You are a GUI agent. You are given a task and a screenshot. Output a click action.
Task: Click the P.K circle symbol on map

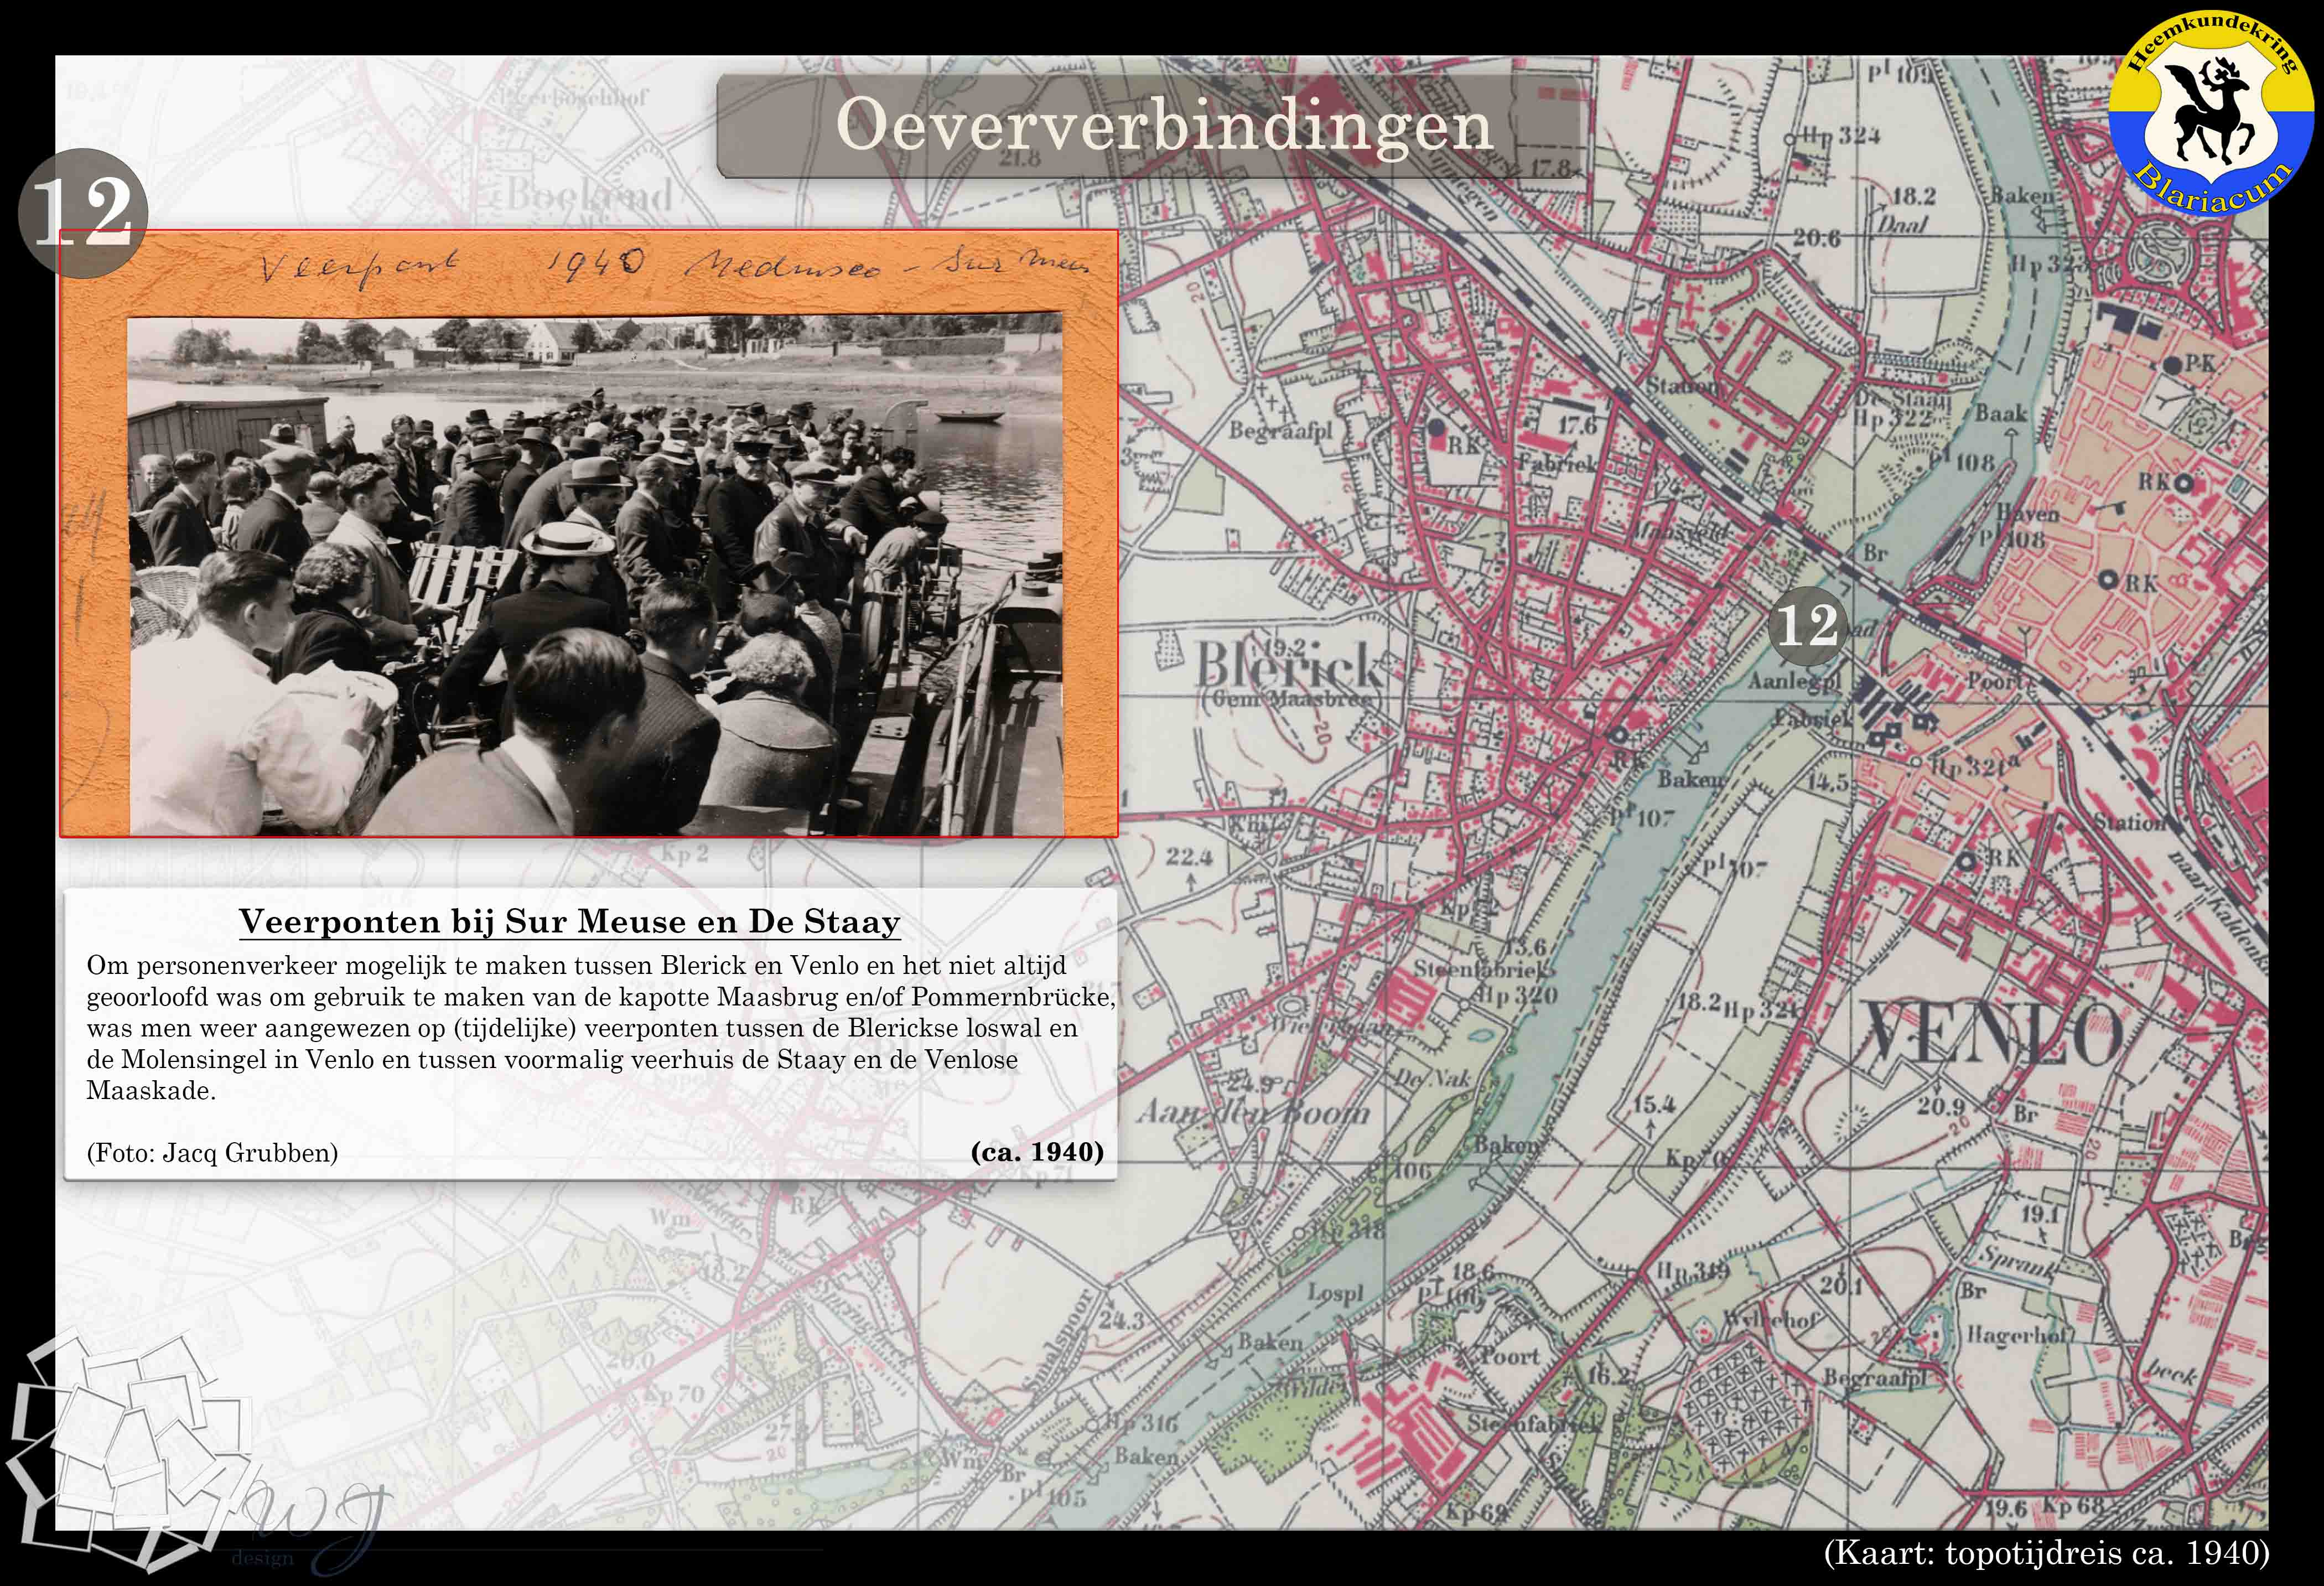tap(2172, 364)
